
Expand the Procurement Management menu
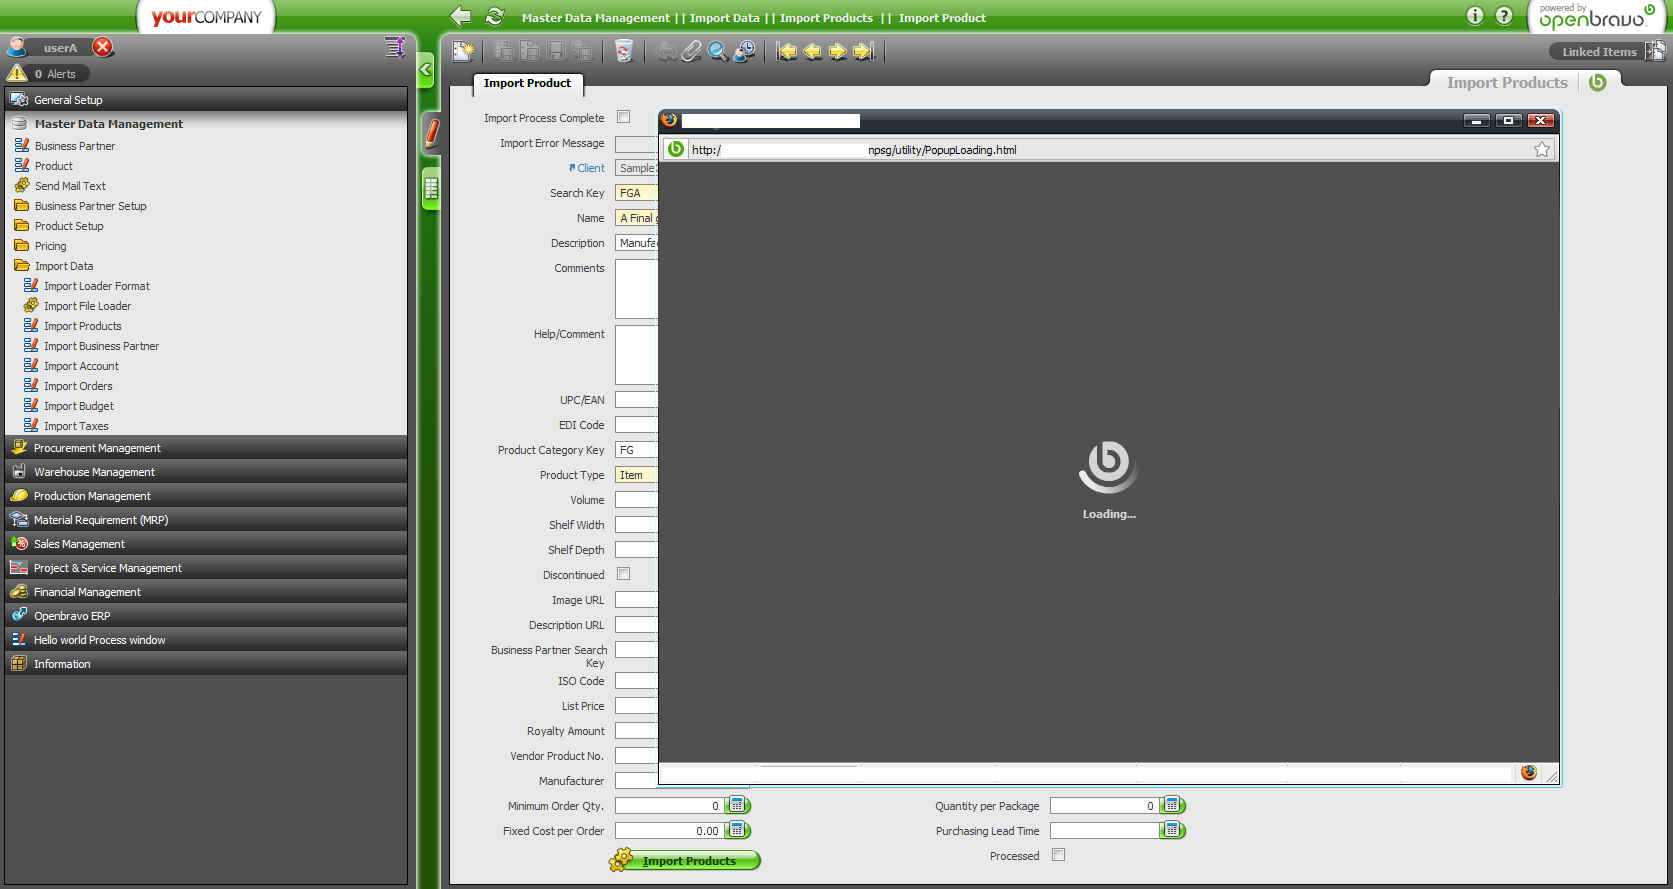coord(97,448)
